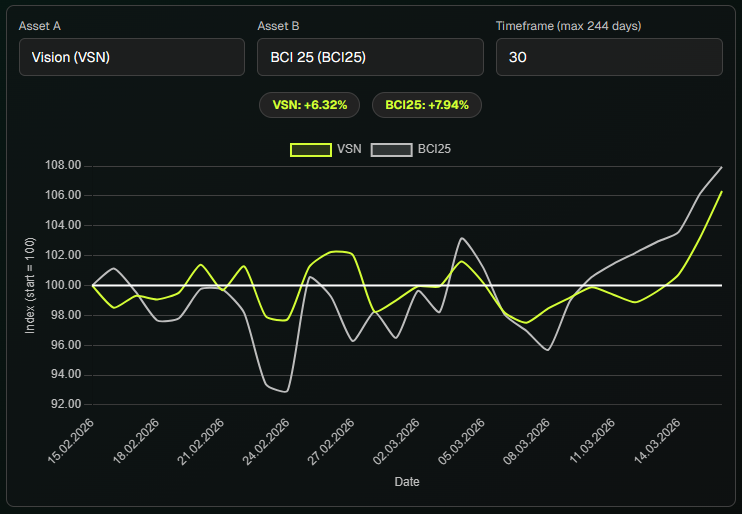Click the 102.00 y-axis value

[x=63, y=255]
